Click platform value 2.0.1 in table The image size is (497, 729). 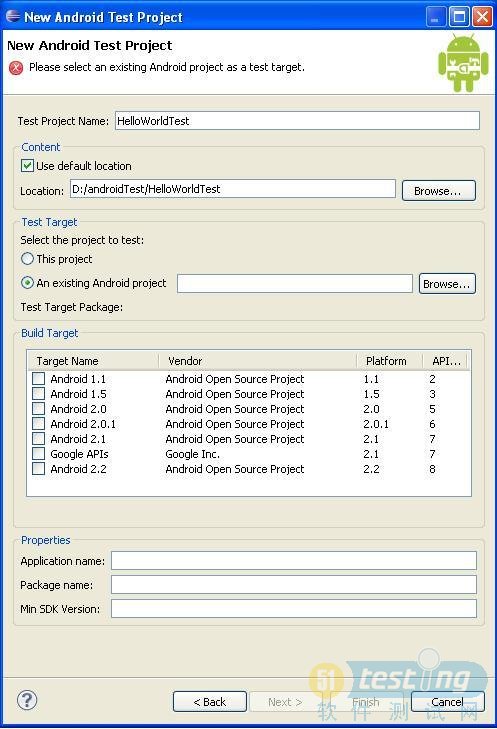(376, 424)
